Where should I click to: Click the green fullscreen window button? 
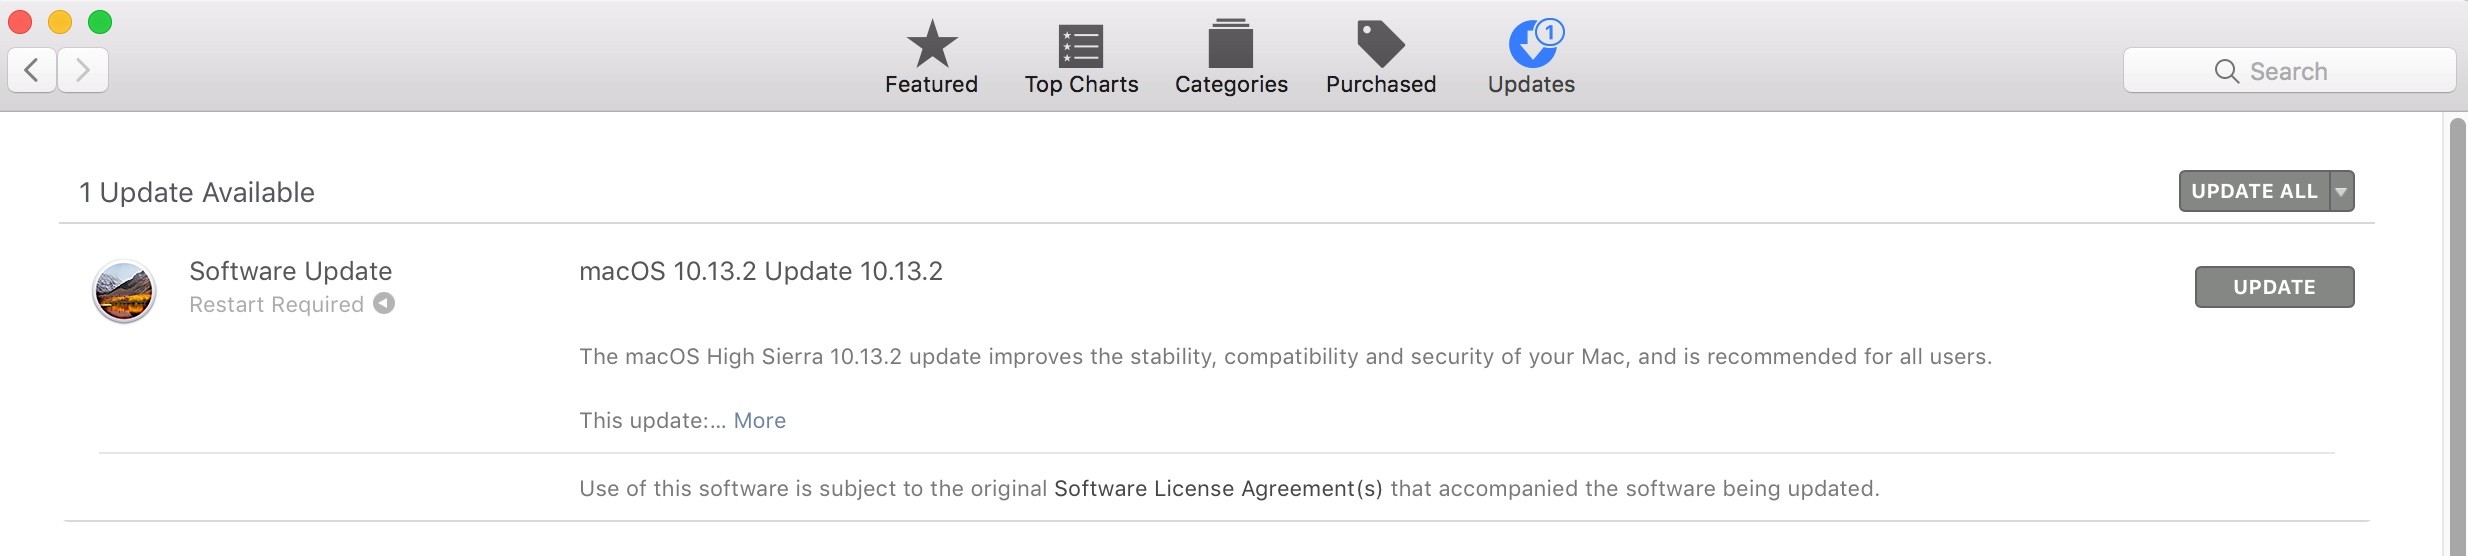point(100,22)
